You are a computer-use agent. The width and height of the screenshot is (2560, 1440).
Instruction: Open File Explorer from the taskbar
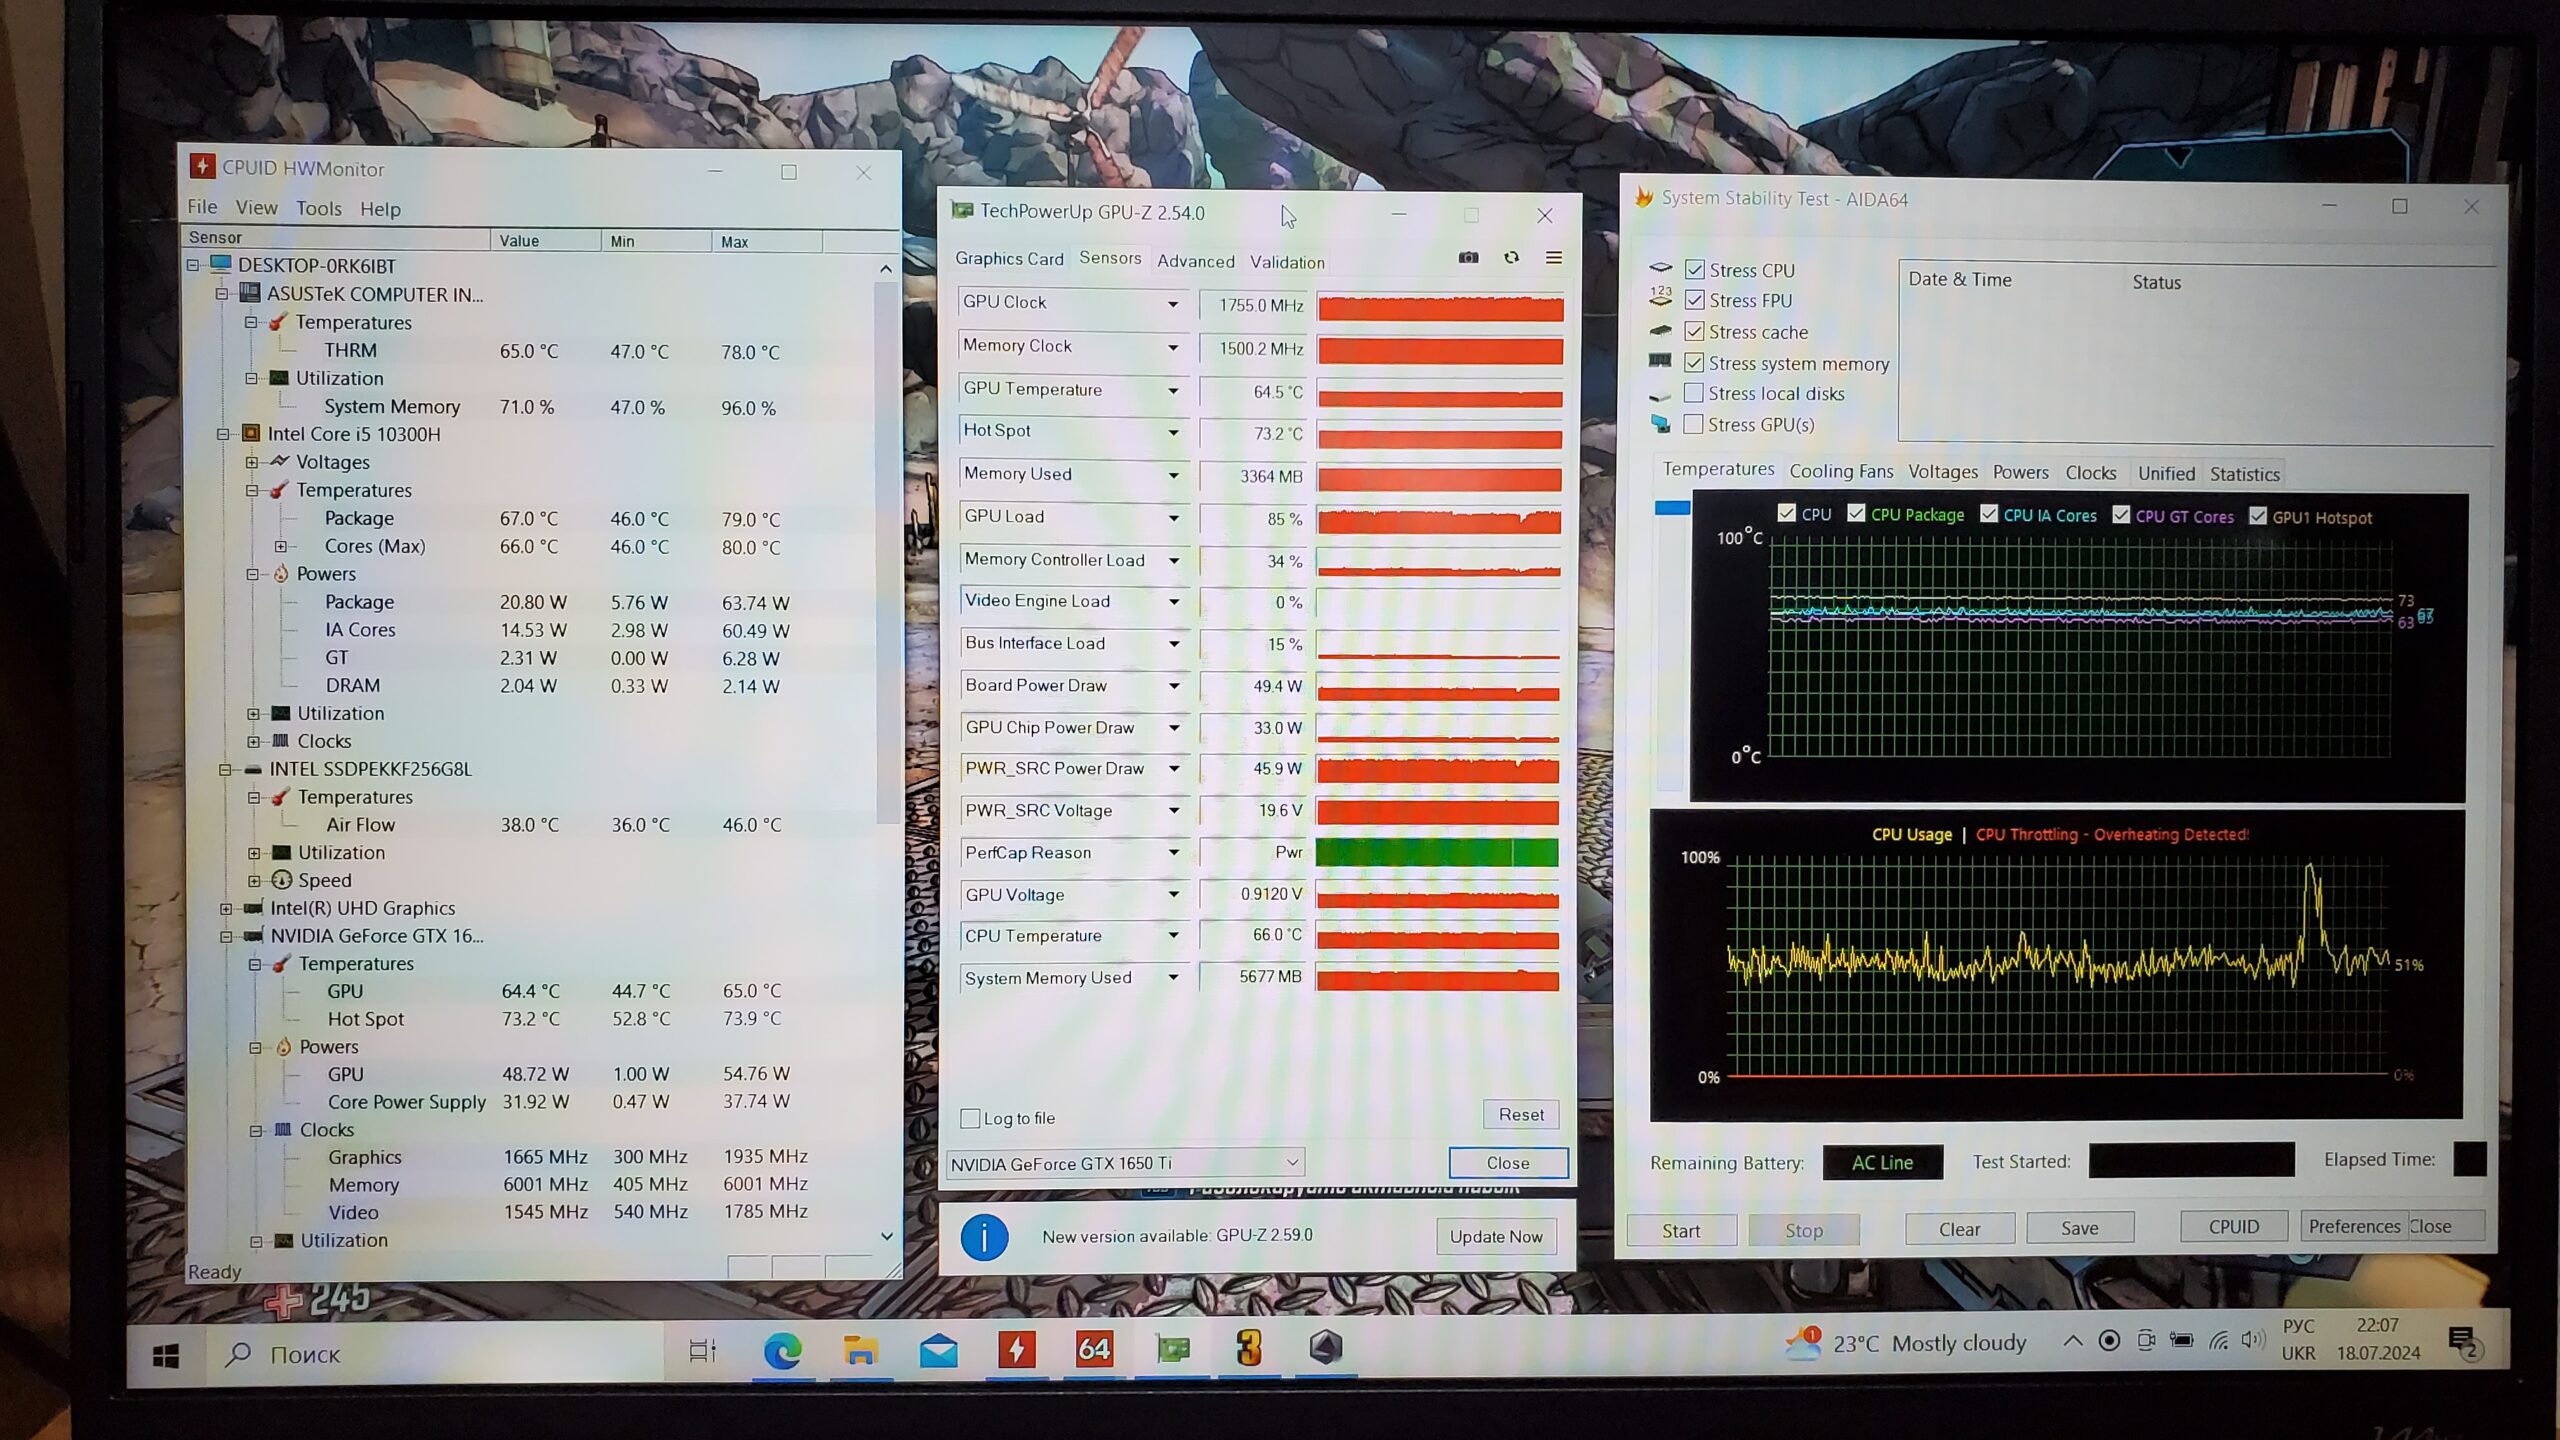click(860, 1351)
